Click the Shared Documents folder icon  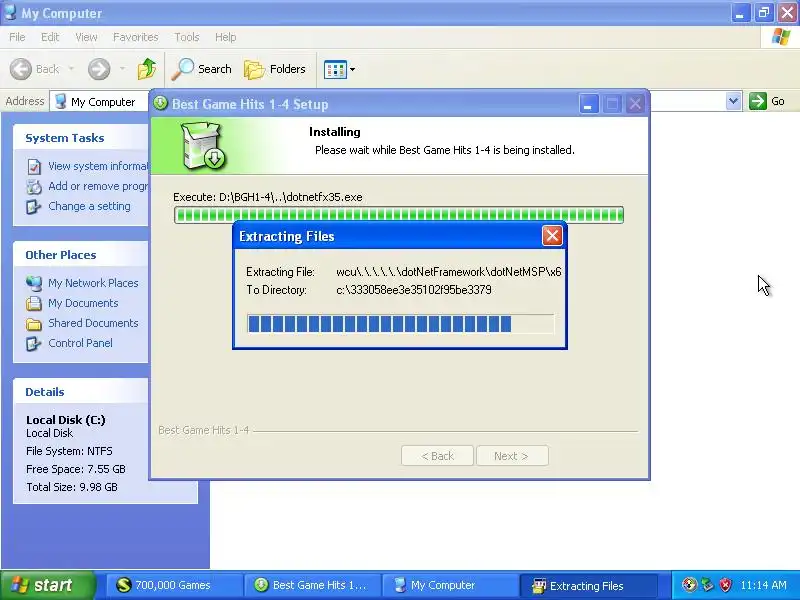[x=34, y=323]
